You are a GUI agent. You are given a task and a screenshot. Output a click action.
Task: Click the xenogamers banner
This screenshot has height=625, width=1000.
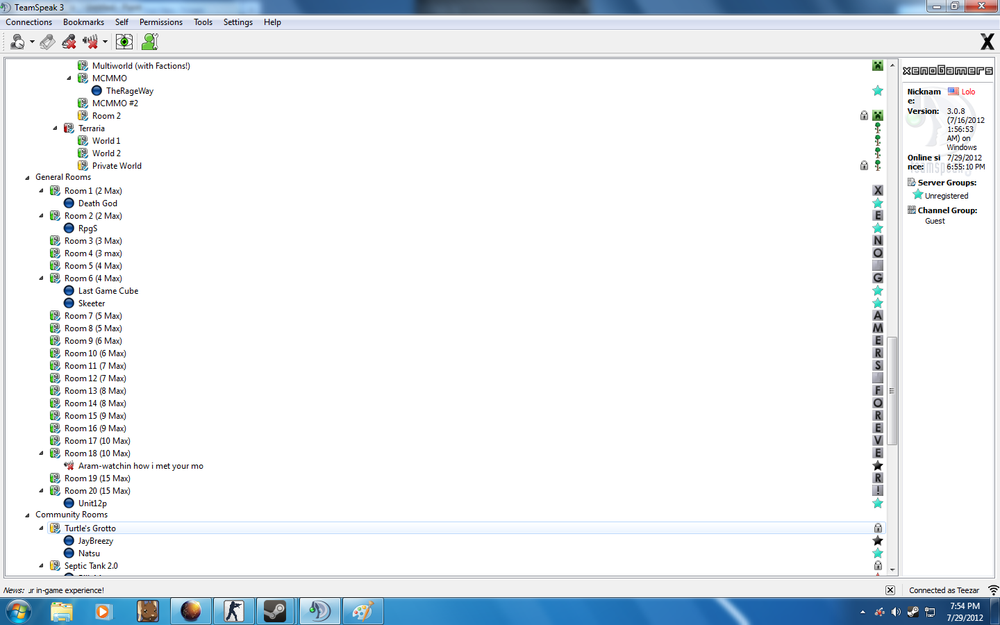(948, 71)
